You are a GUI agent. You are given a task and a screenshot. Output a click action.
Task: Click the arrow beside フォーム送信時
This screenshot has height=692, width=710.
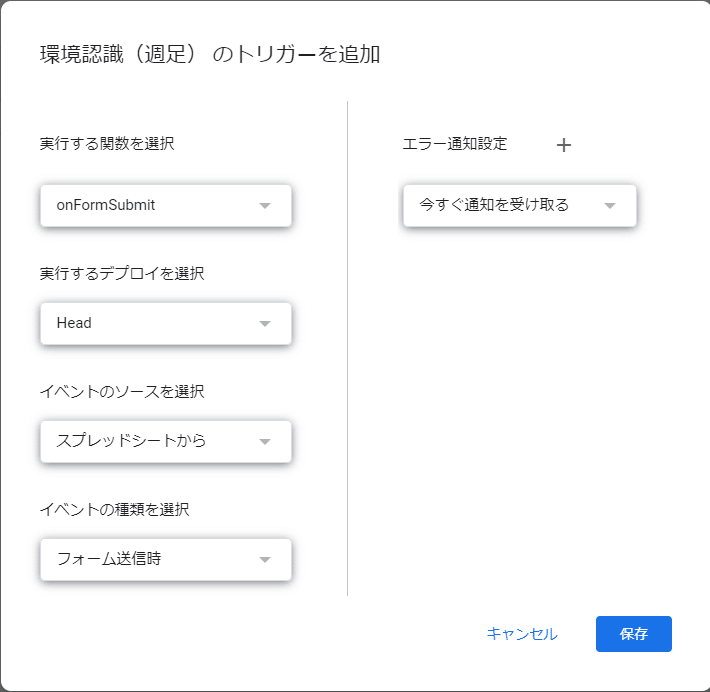(265, 560)
